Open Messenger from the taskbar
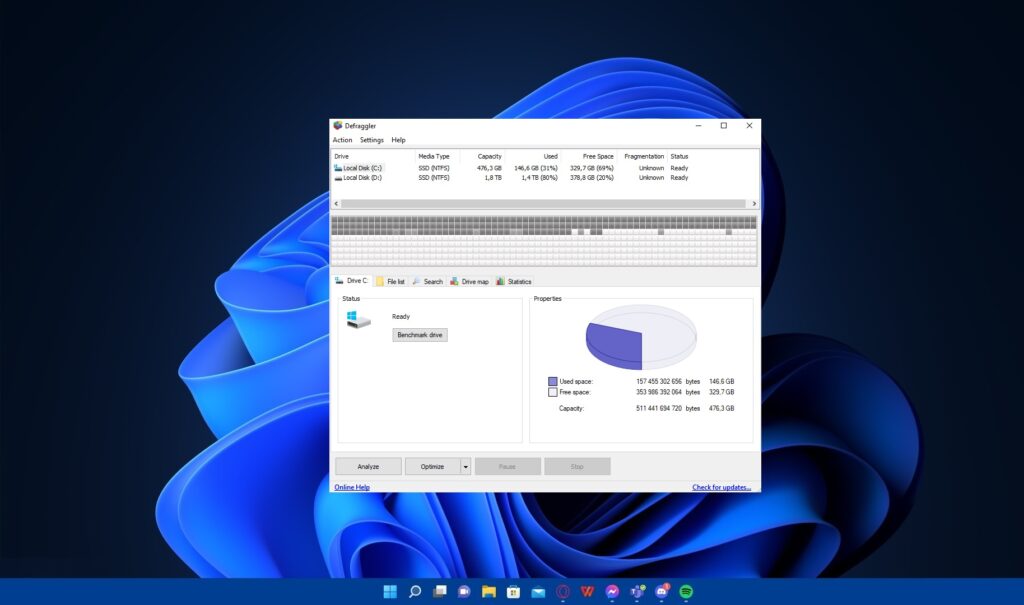This screenshot has height=605, width=1024. [x=612, y=592]
